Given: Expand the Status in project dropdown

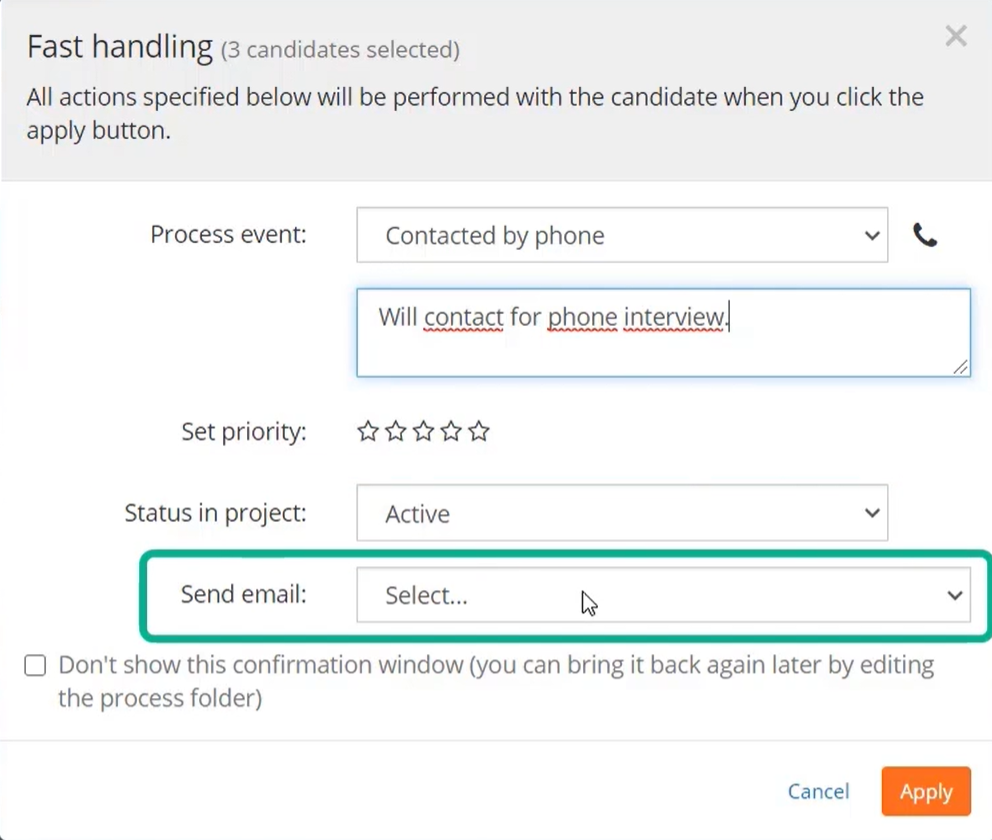Looking at the screenshot, I should point(622,513).
